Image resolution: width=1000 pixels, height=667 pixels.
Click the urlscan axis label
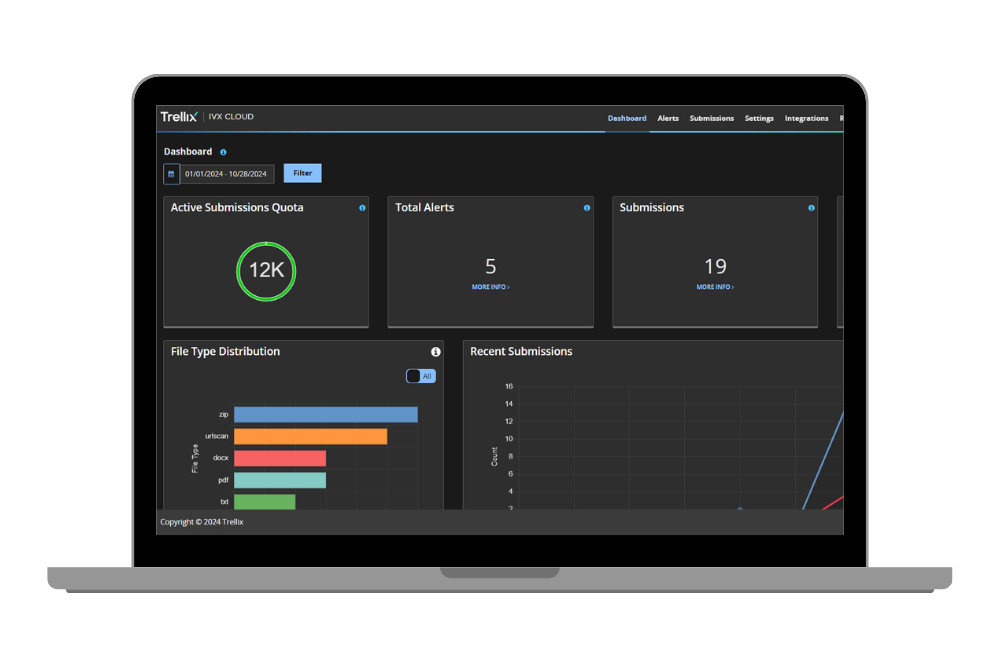click(217, 436)
